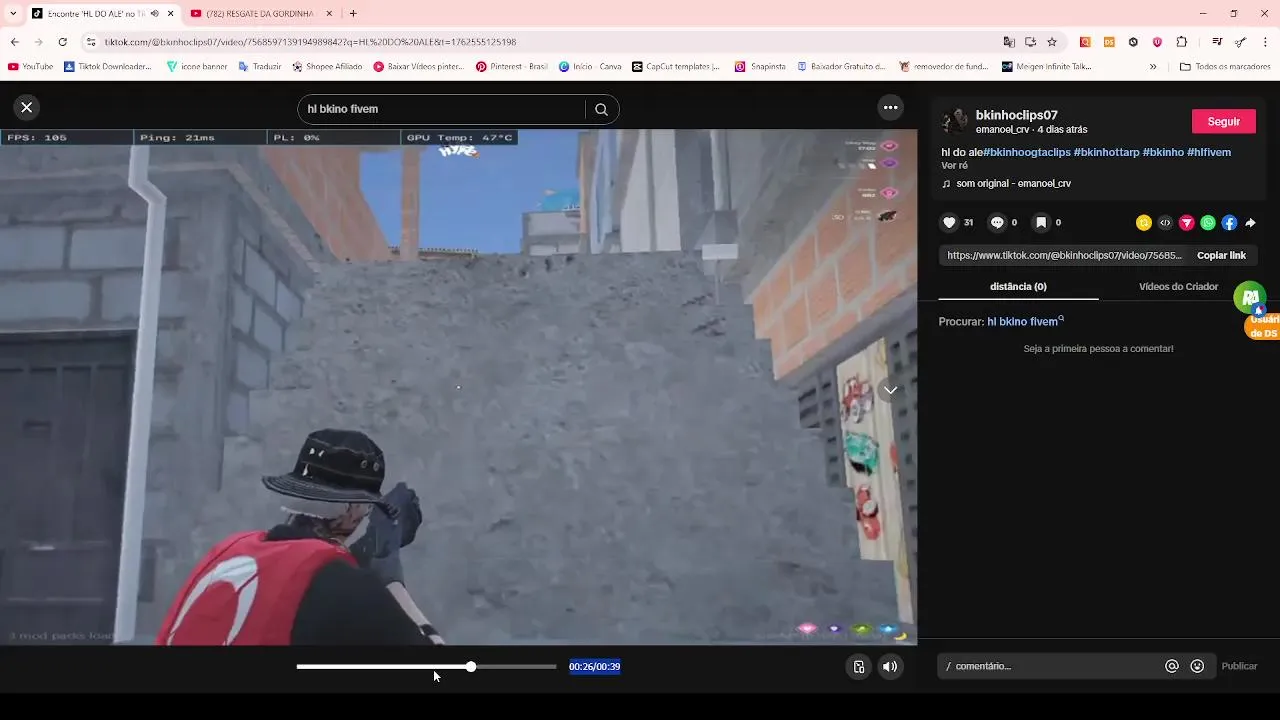Open the YouTube bookmark
The width and height of the screenshot is (1280, 720).
[30, 67]
